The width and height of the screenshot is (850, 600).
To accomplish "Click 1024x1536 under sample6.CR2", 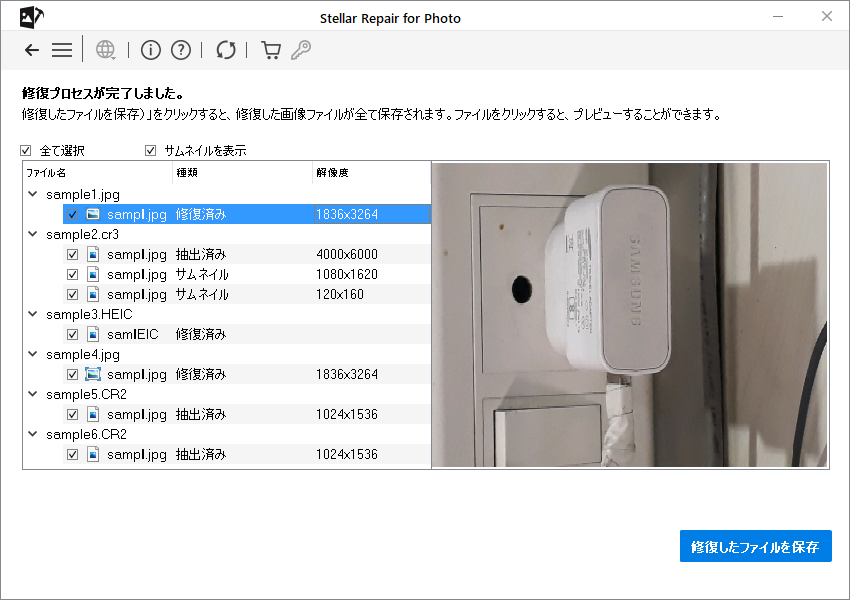I will click(347, 454).
